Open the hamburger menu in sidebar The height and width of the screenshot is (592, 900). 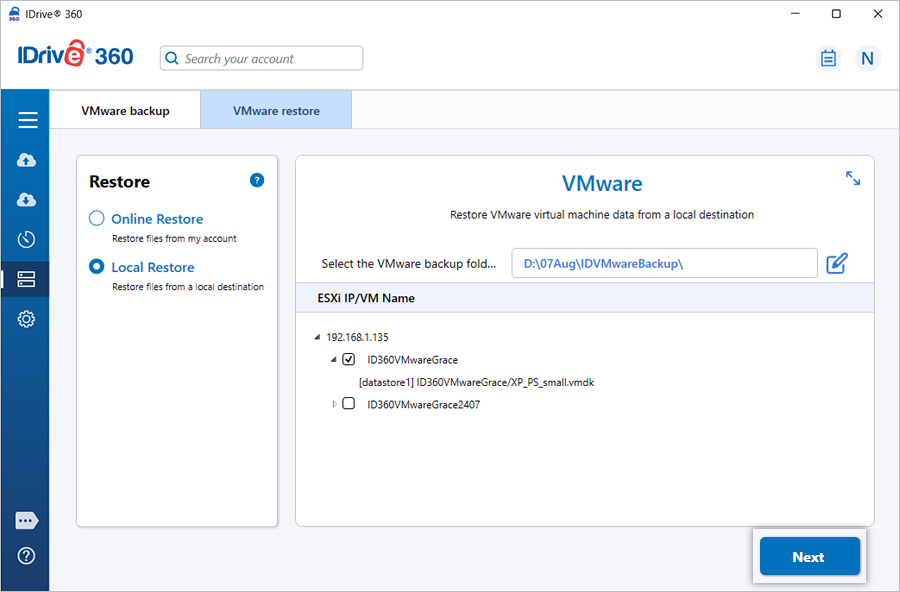tap(27, 120)
